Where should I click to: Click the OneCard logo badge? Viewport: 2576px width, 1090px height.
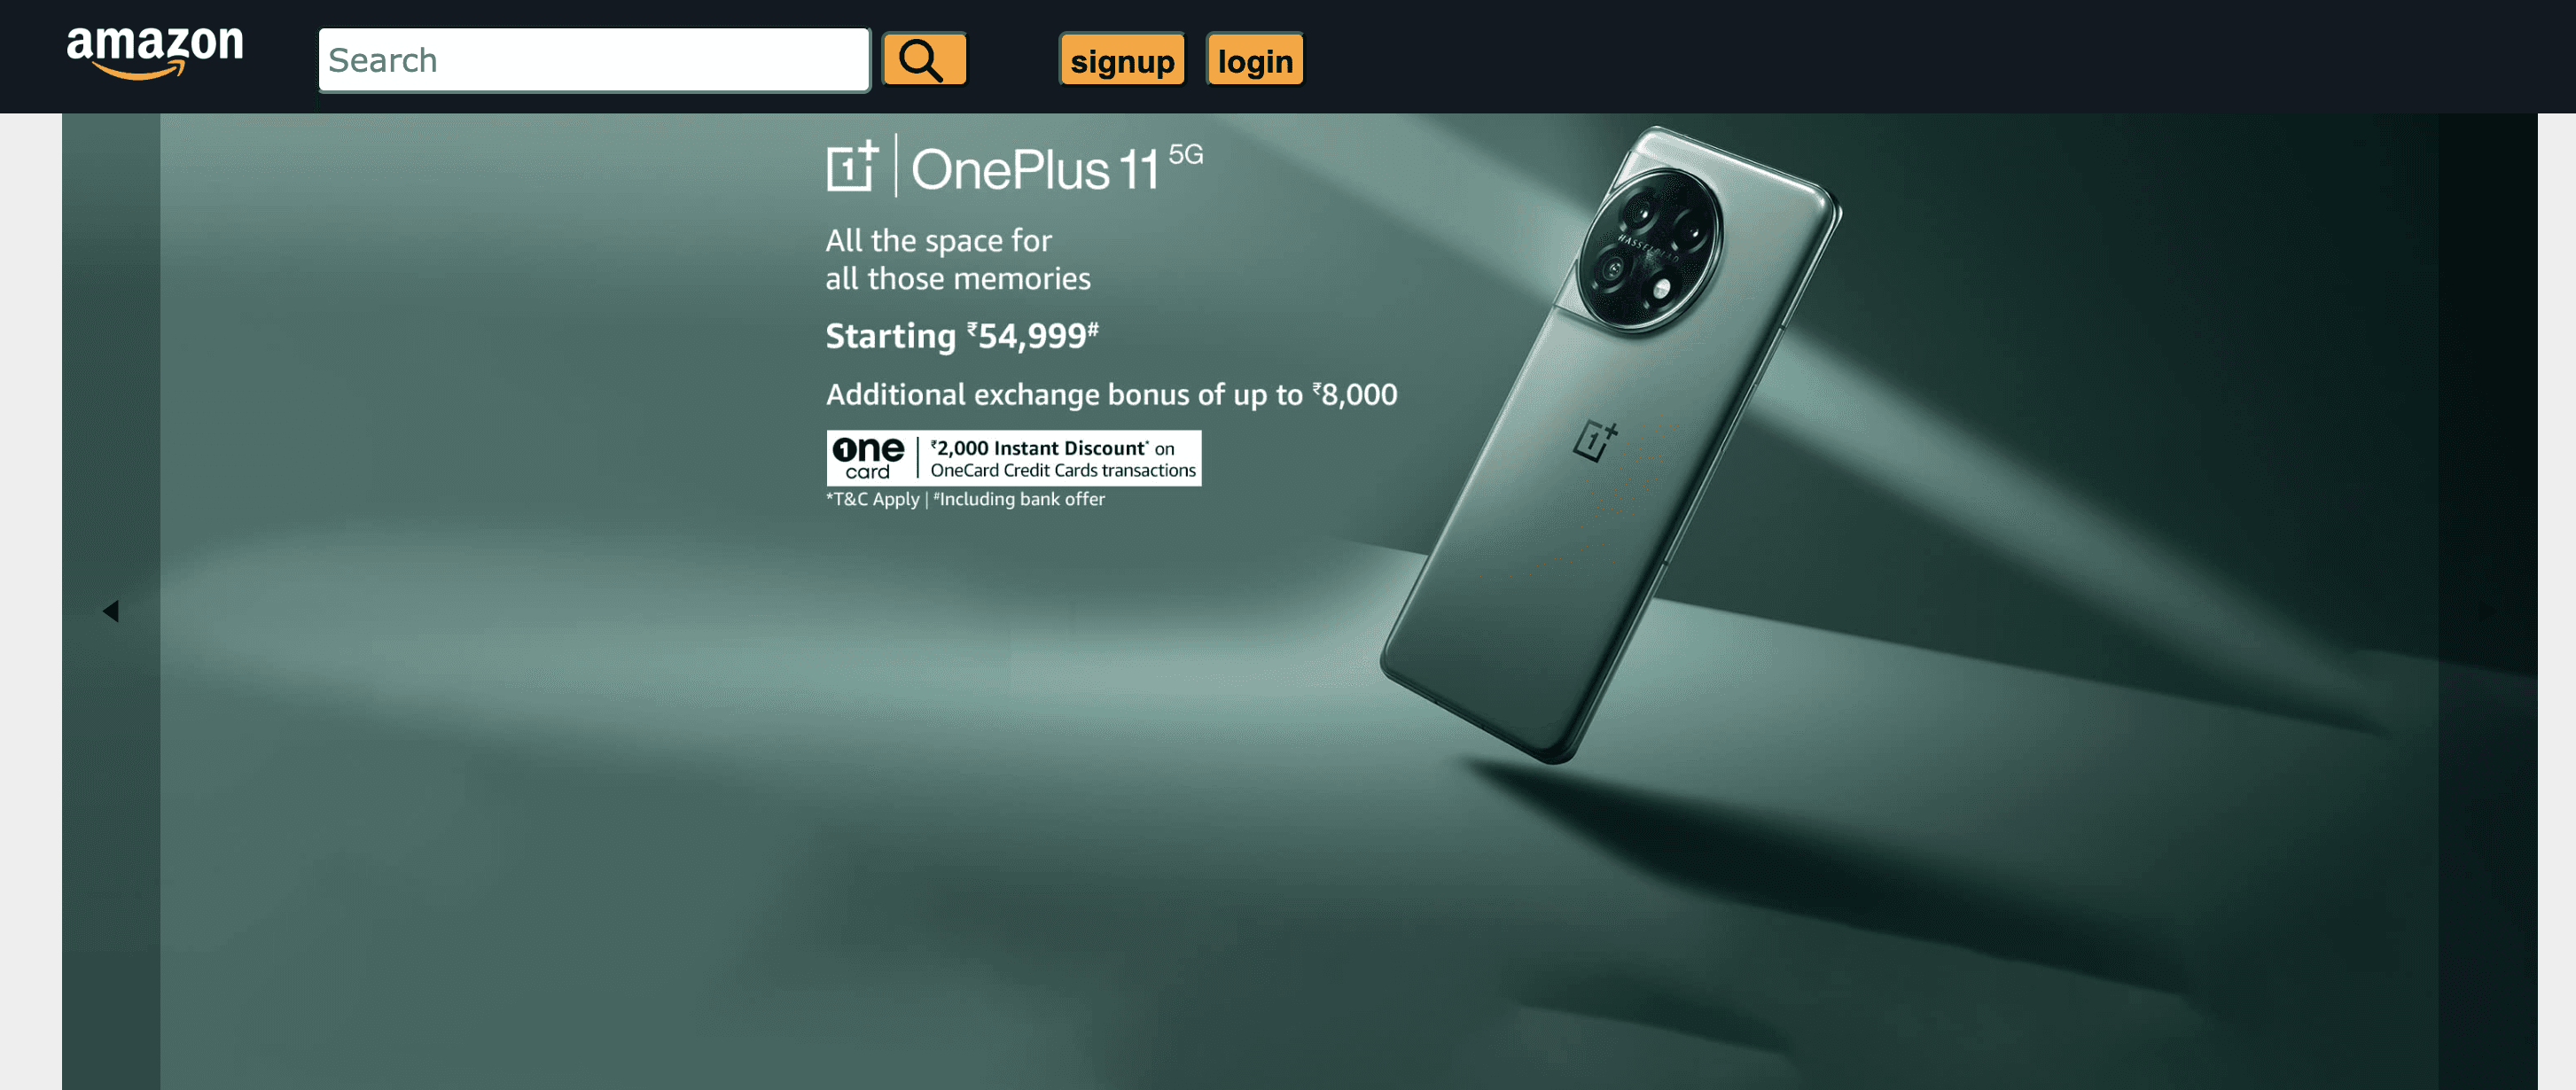click(868, 458)
